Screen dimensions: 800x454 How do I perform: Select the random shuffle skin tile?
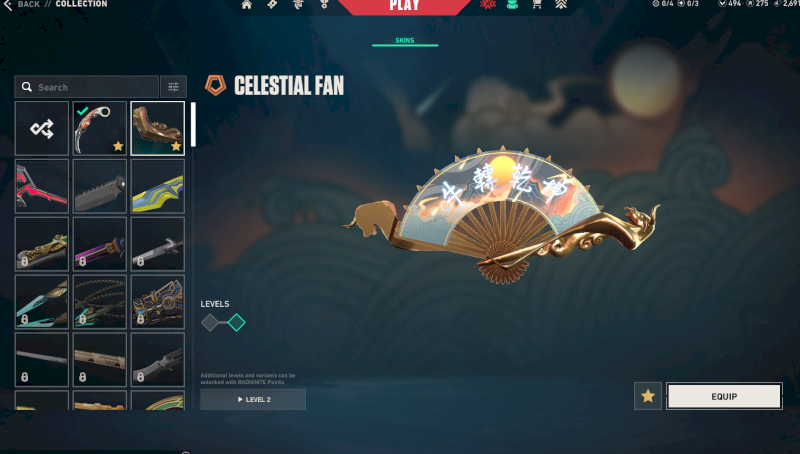click(x=42, y=128)
